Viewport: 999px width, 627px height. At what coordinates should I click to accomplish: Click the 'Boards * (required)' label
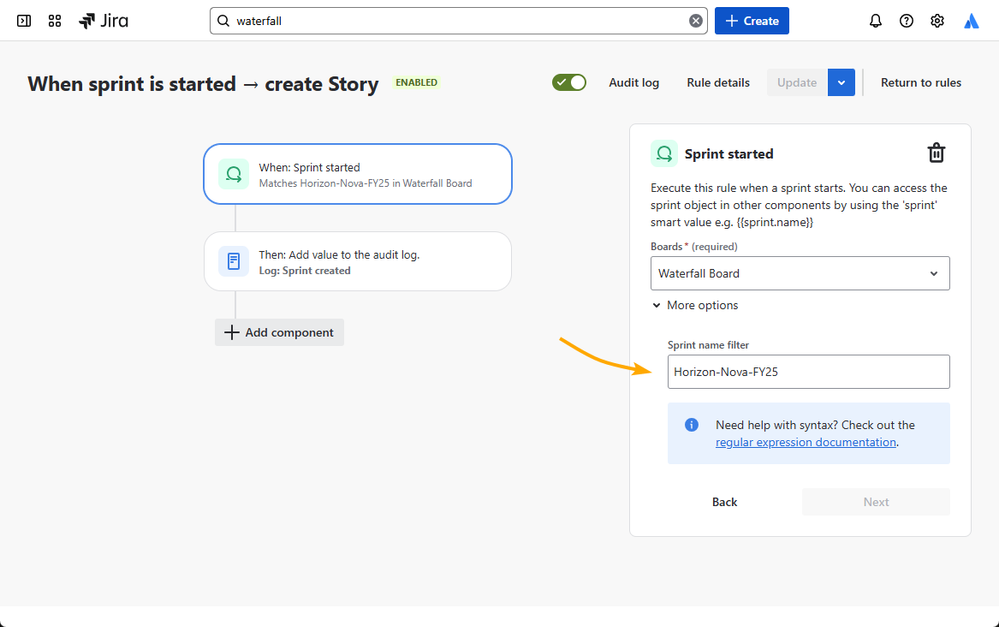coord(694,247)
